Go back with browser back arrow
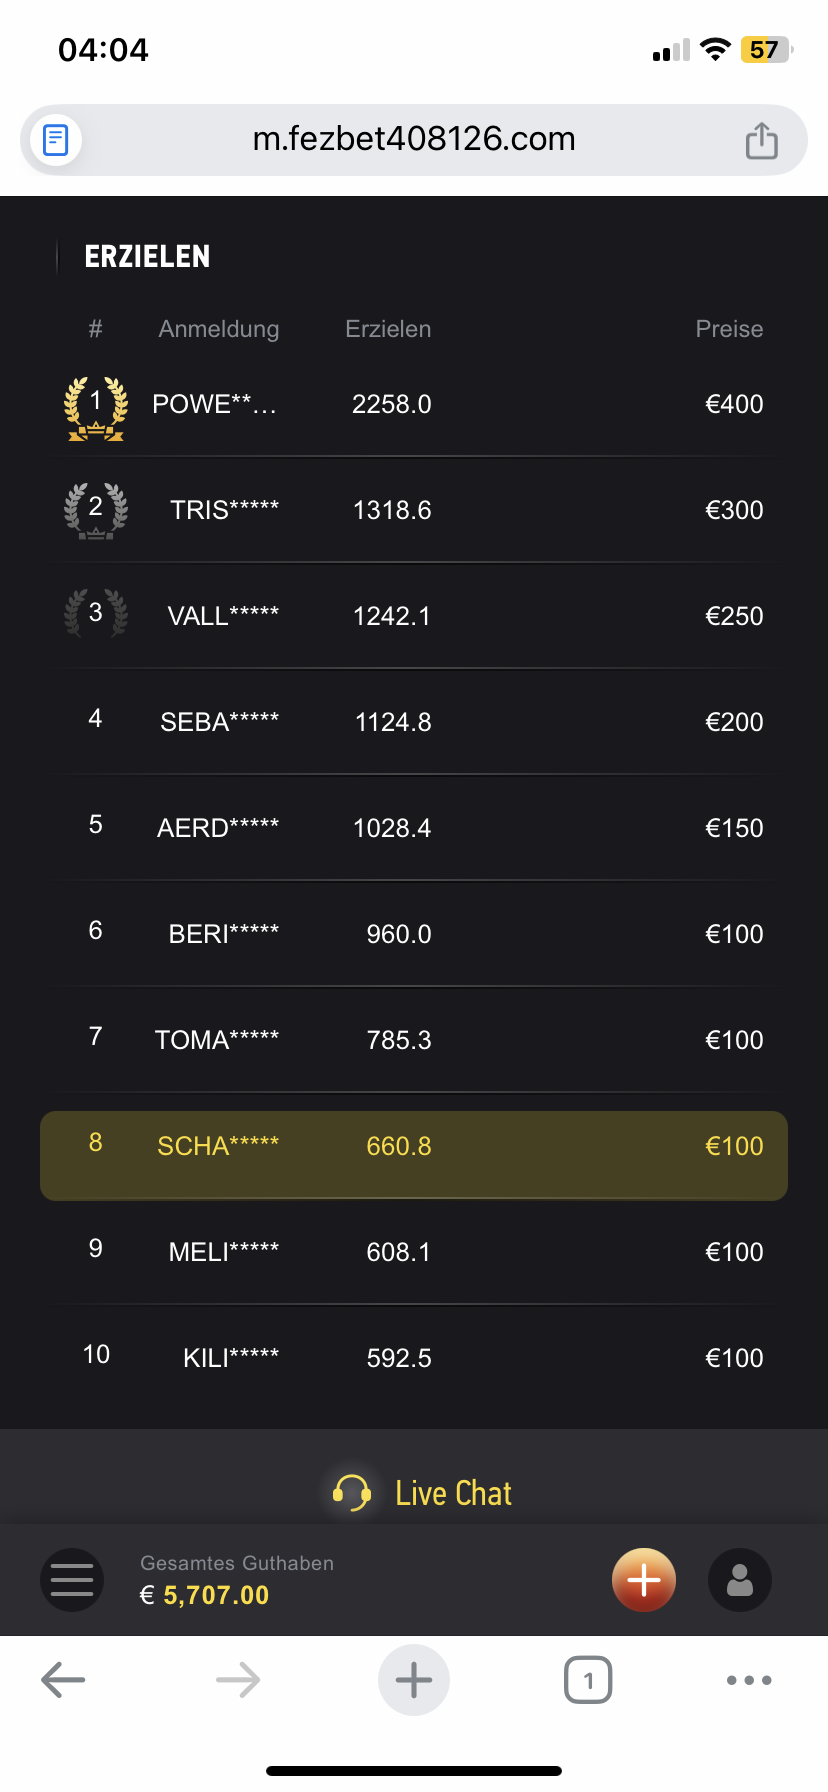 click(x=63, y=1680)
